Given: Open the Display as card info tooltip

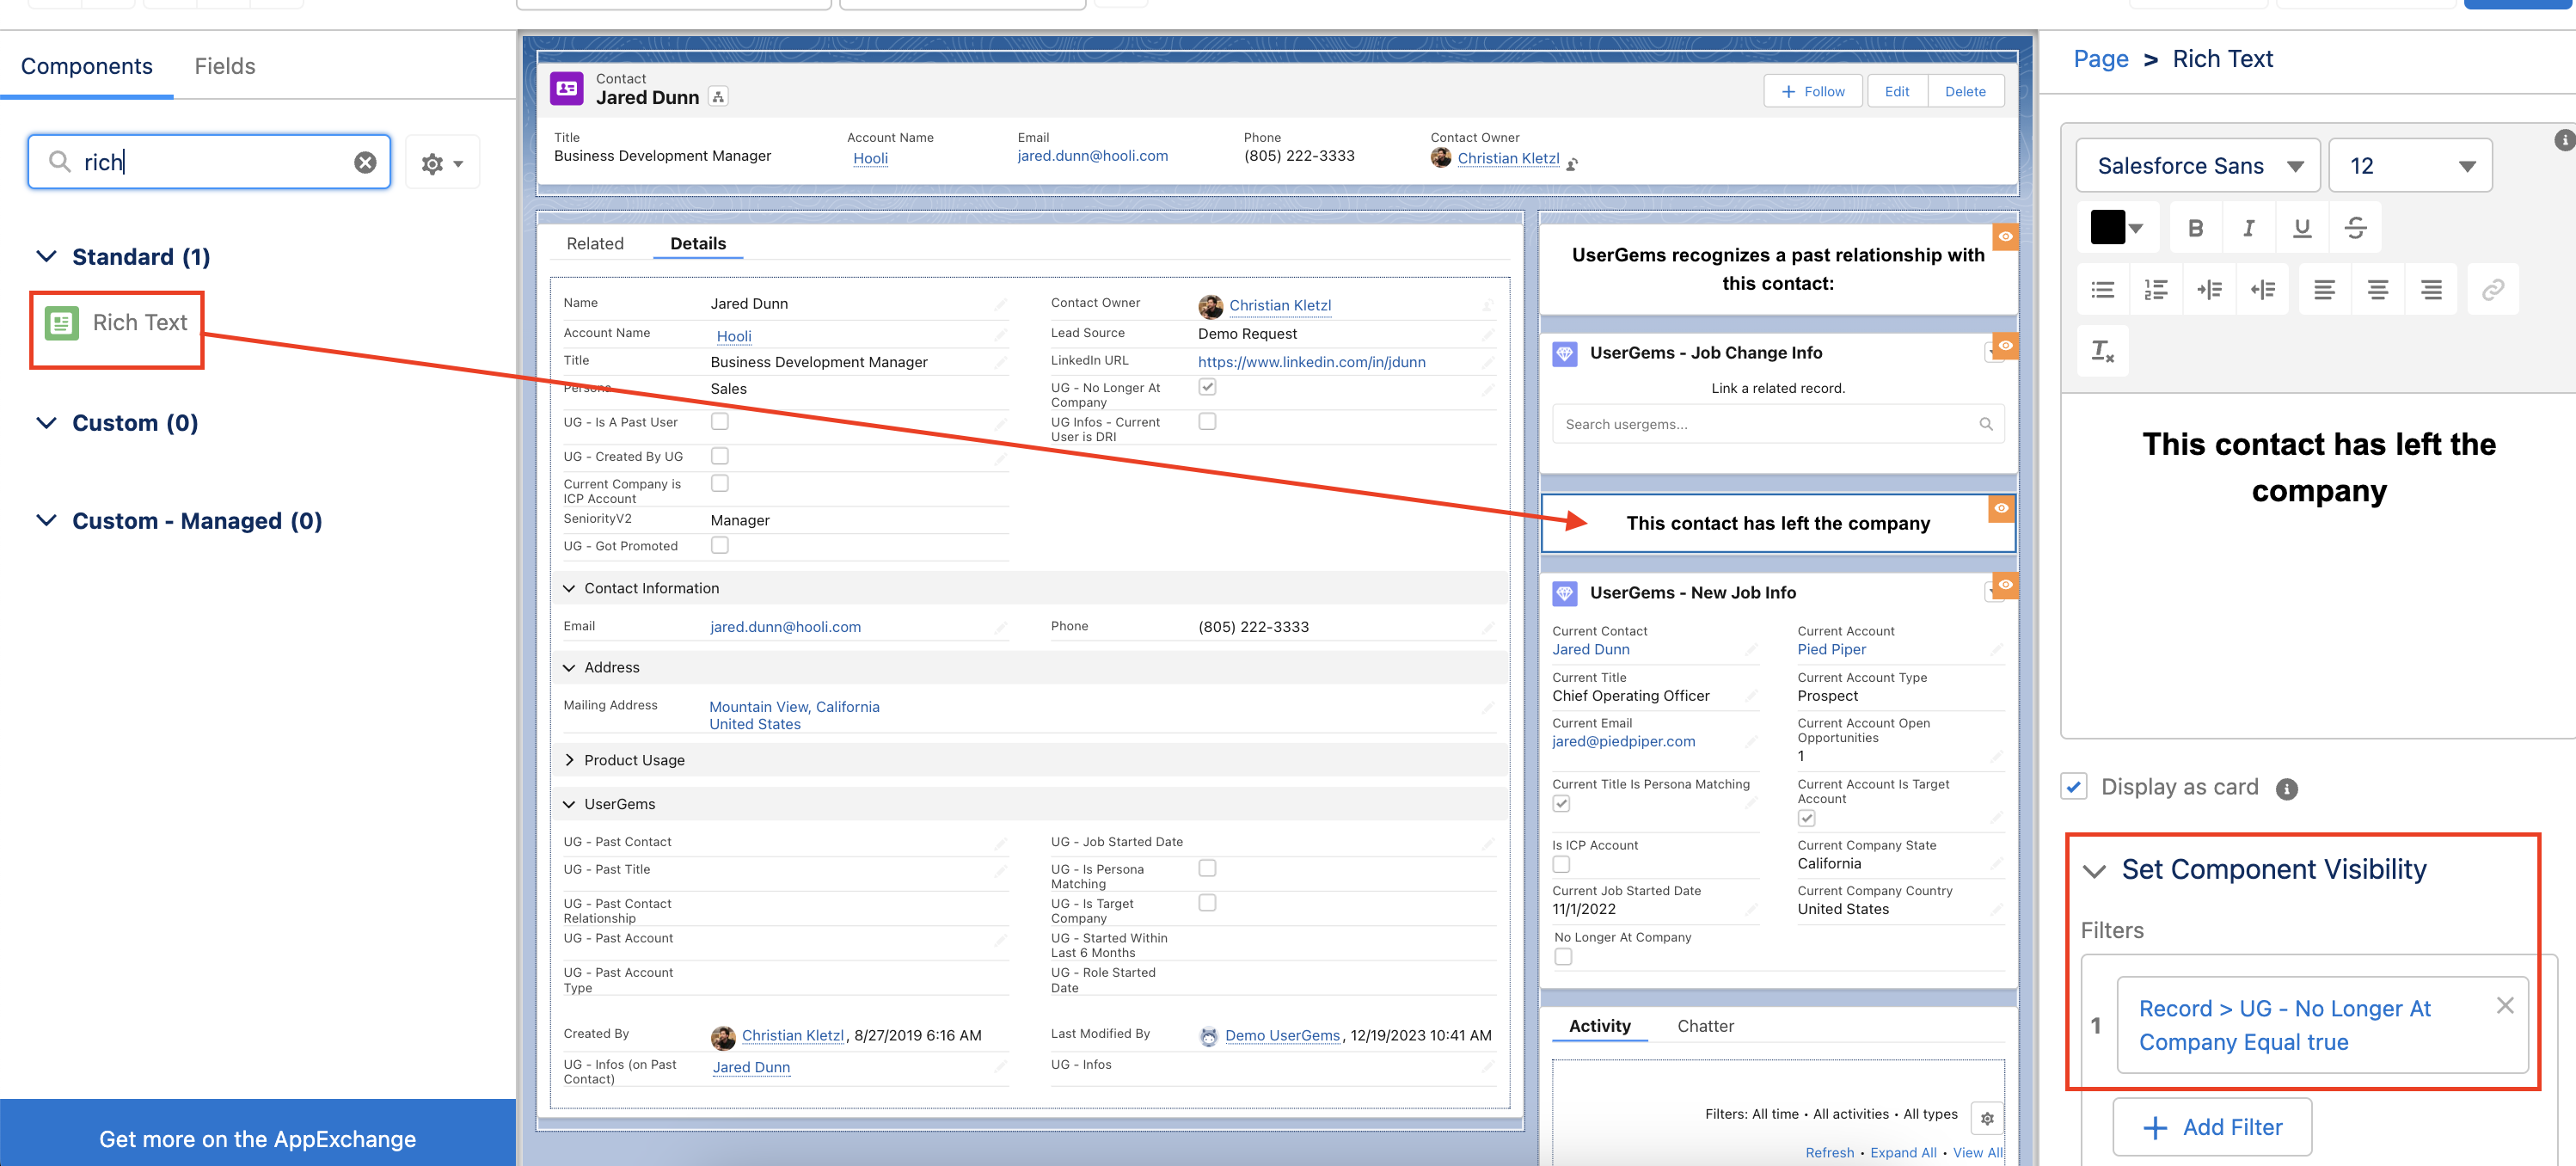Looking at the screenshot, I should click(x=2286, y=789).
